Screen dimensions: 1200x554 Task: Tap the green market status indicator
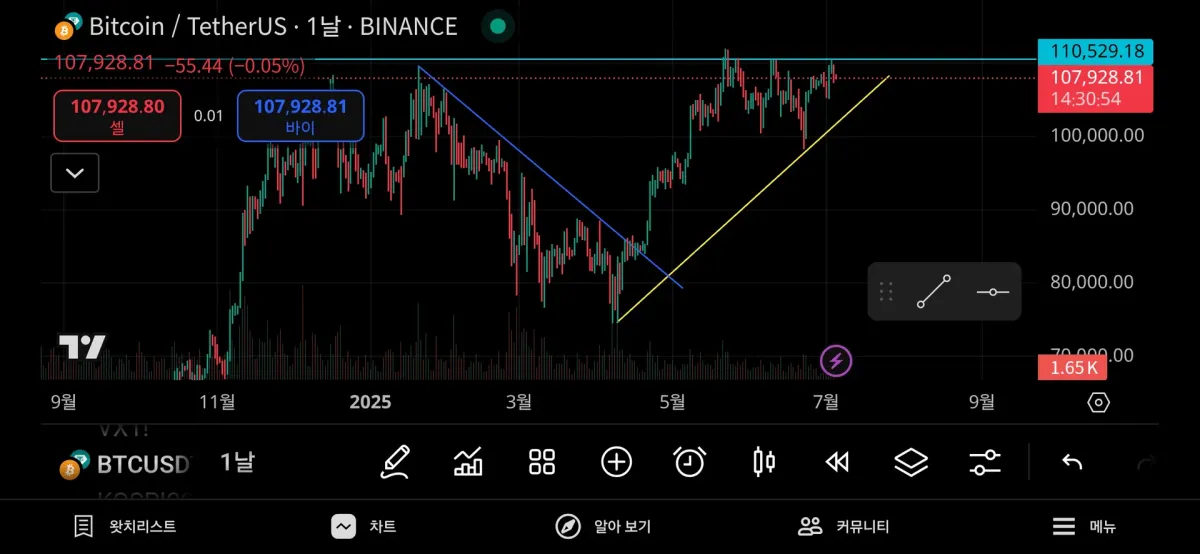tap(498, 27)
